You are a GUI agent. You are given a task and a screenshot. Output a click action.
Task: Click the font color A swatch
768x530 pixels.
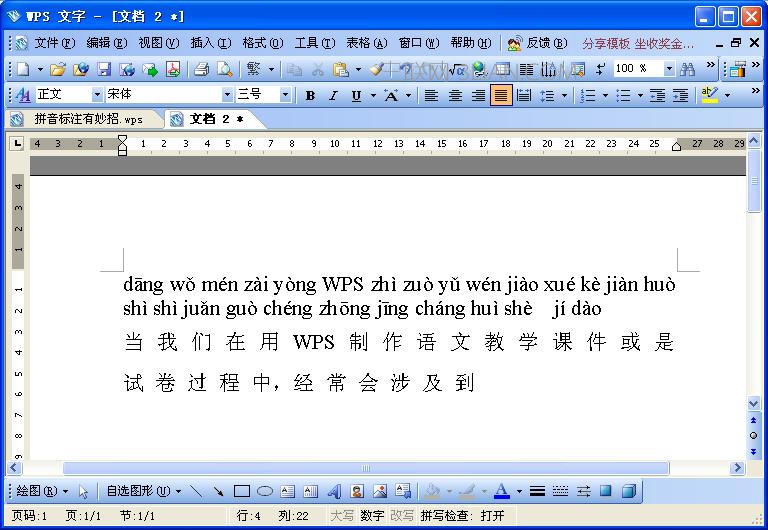point(502,490)
